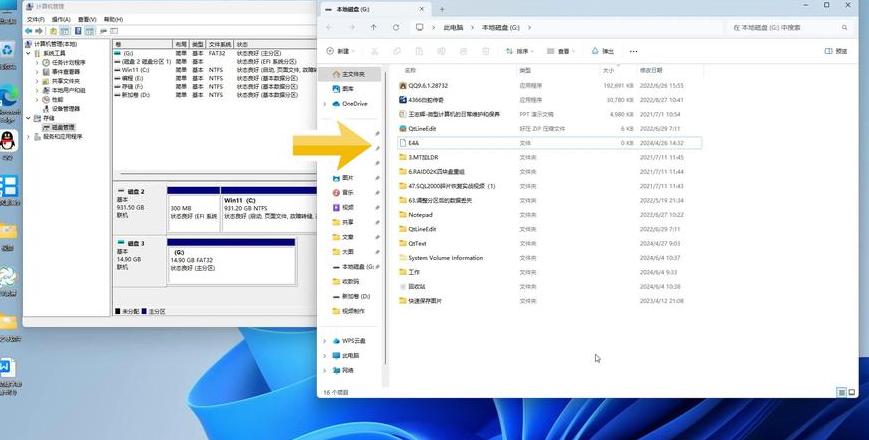This screenshot has width=869, height=440.
Task: Select 主文件夹 in Explorer navigation pane
Action: click(350, 74)
